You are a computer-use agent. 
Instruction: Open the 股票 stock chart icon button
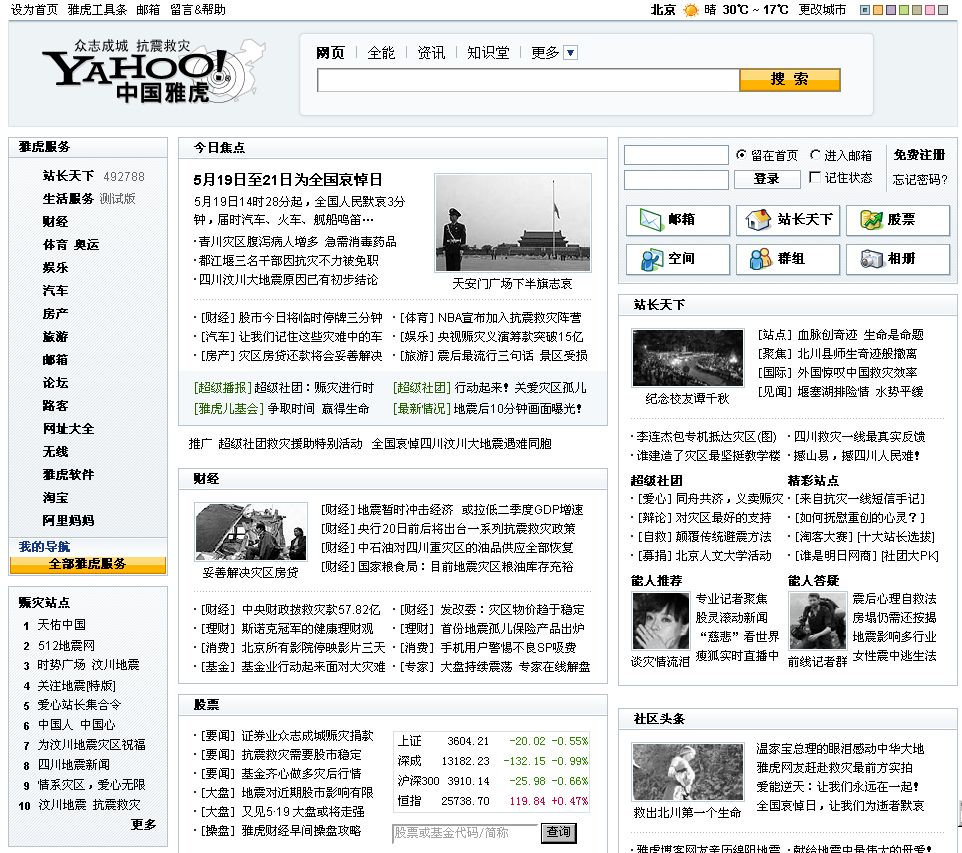898,220
